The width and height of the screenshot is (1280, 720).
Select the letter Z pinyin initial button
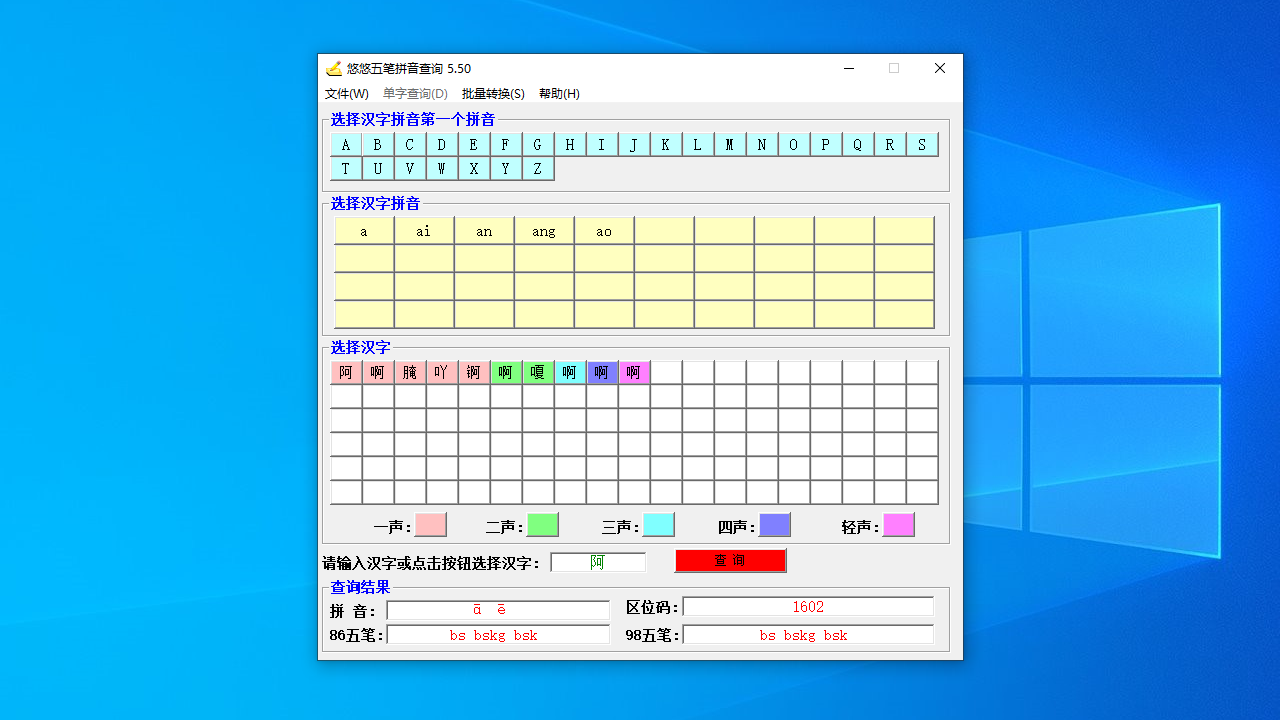tap(537, 168)
